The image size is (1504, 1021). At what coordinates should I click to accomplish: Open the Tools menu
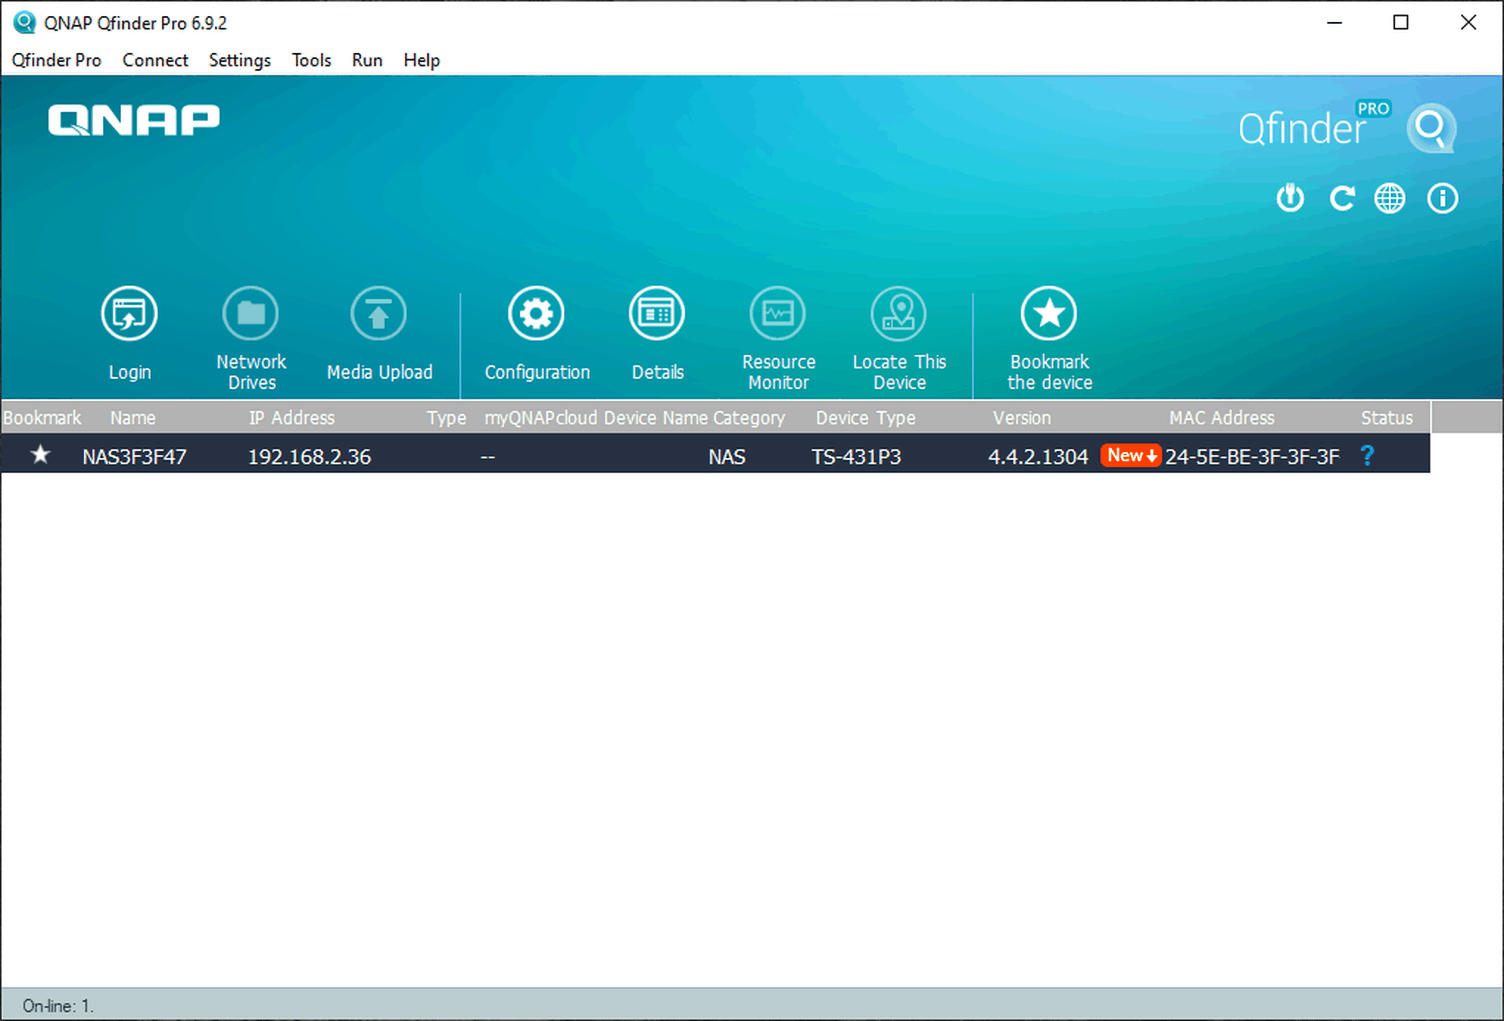[x=311, y=60]
